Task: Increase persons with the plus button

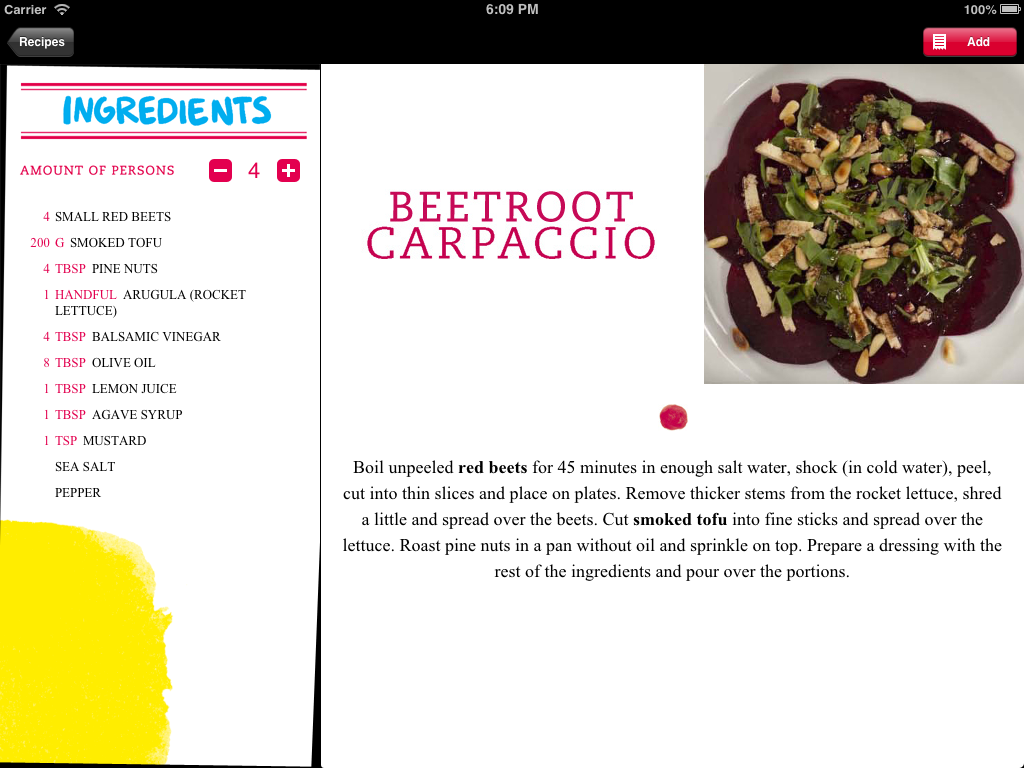Action: [288, 170]
